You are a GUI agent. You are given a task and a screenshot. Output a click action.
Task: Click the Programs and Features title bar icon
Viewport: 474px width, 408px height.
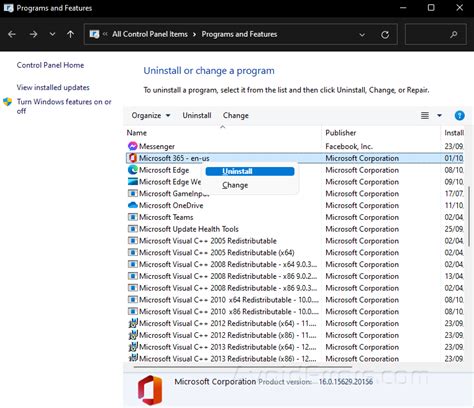point(8,8)
